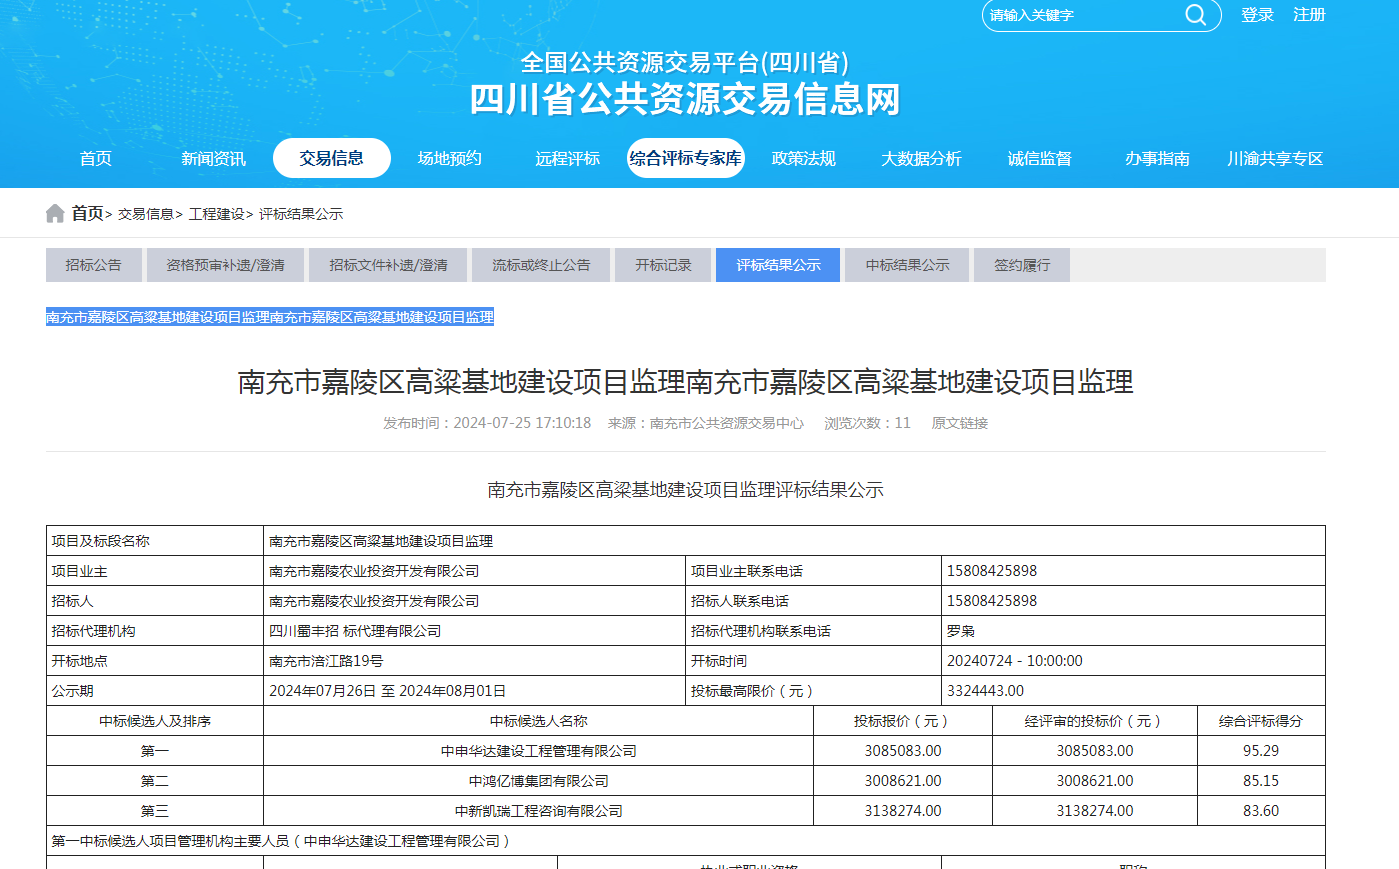Click third candidate 中新凯瑞工程咨询有限公司
The height and width of the screenshot is (869, 1399).
tap(539, 811)
